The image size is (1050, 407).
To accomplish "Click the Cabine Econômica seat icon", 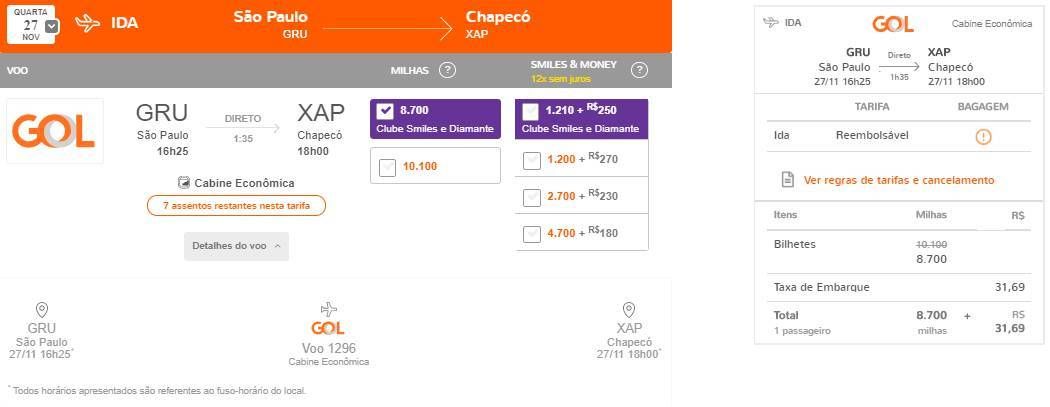I will [x=183, y=182].
